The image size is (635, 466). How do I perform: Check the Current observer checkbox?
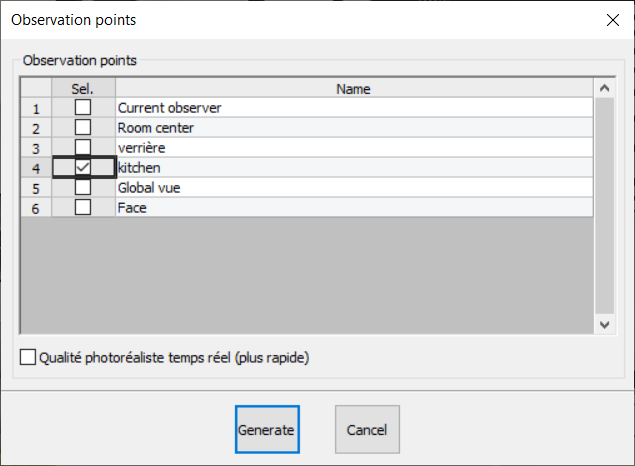(x=83, y=107)
